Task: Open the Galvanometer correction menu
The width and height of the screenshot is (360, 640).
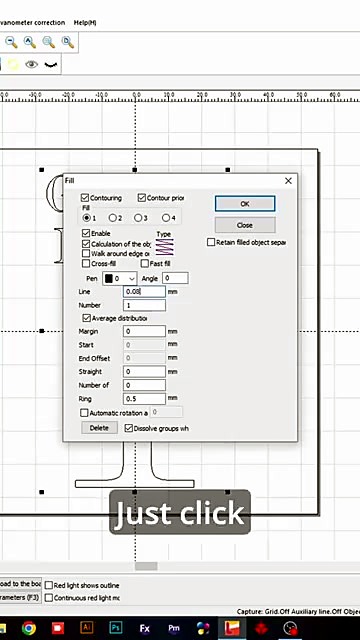Action: [33, 22]
